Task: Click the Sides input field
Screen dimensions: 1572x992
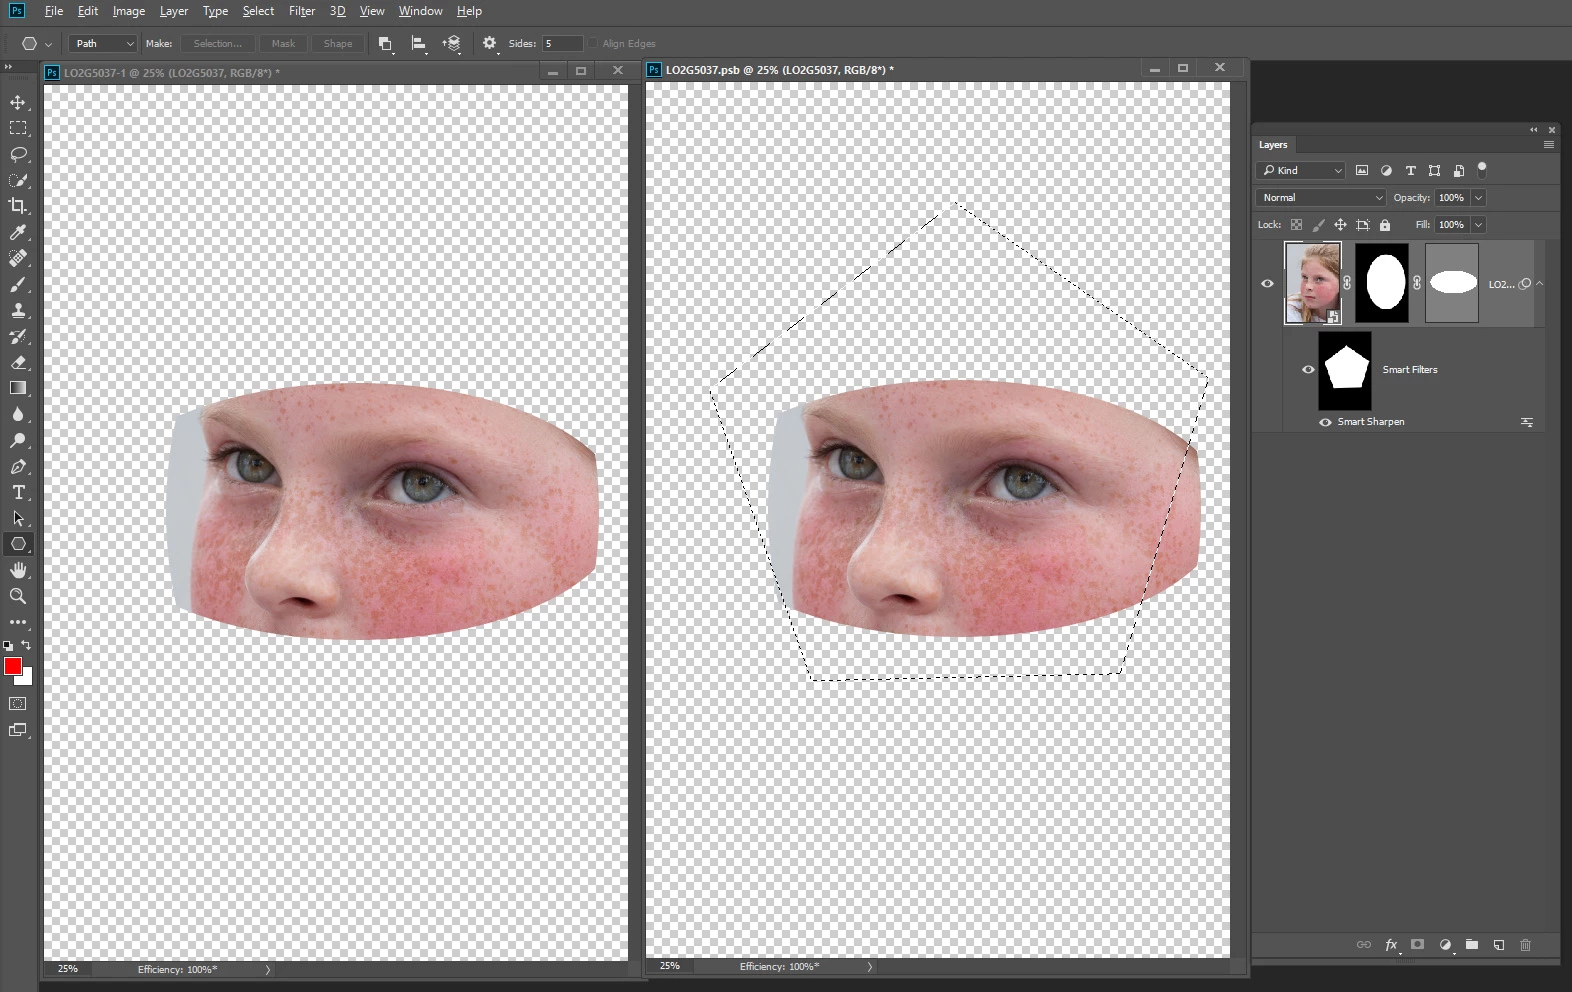Action: click(562, 44)
